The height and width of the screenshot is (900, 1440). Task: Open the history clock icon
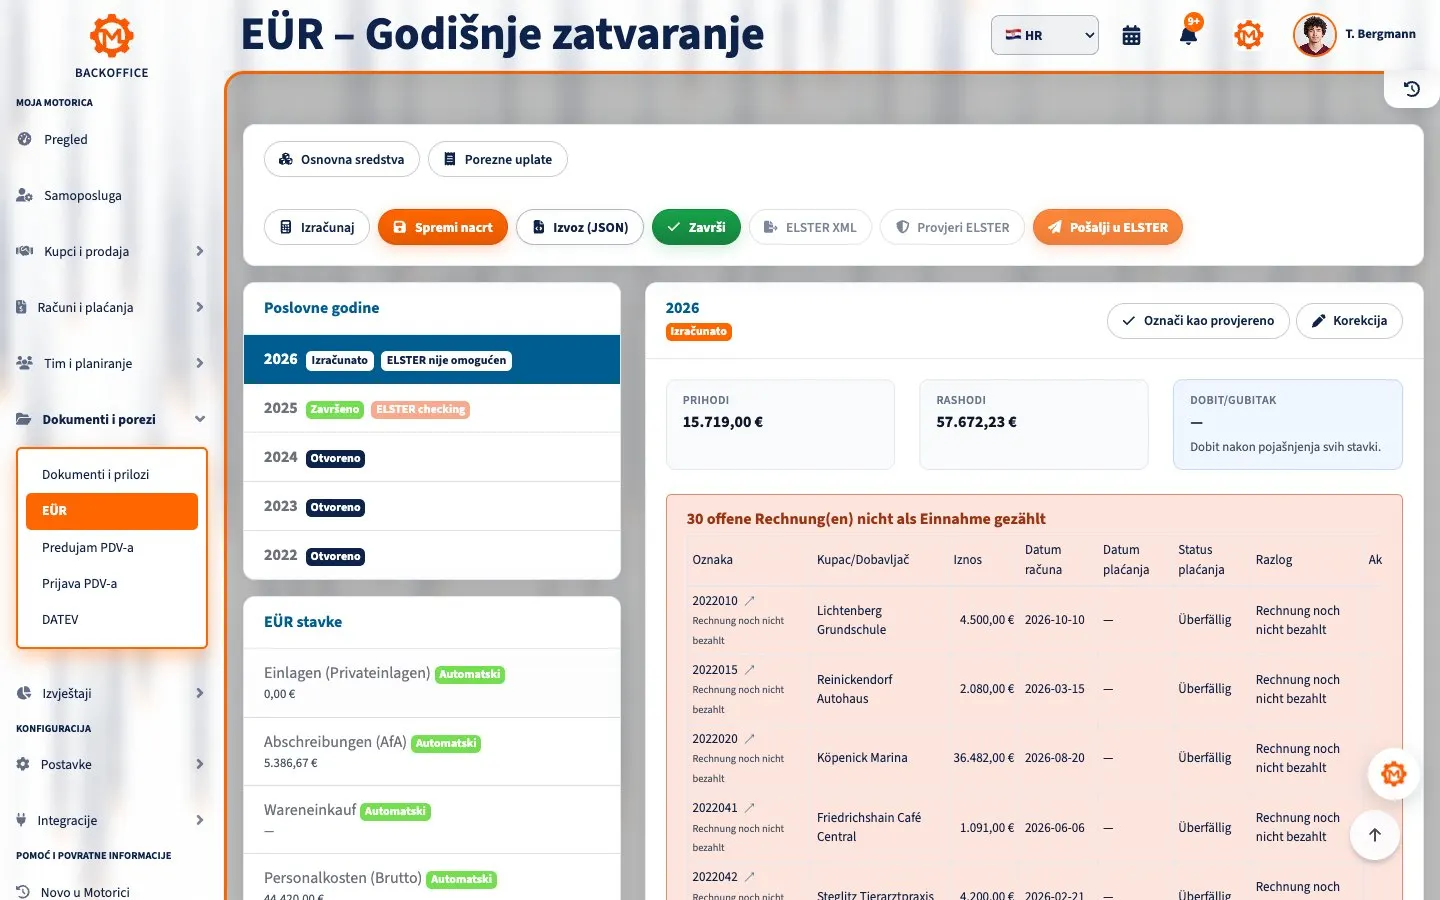[x=1412, y=89]
